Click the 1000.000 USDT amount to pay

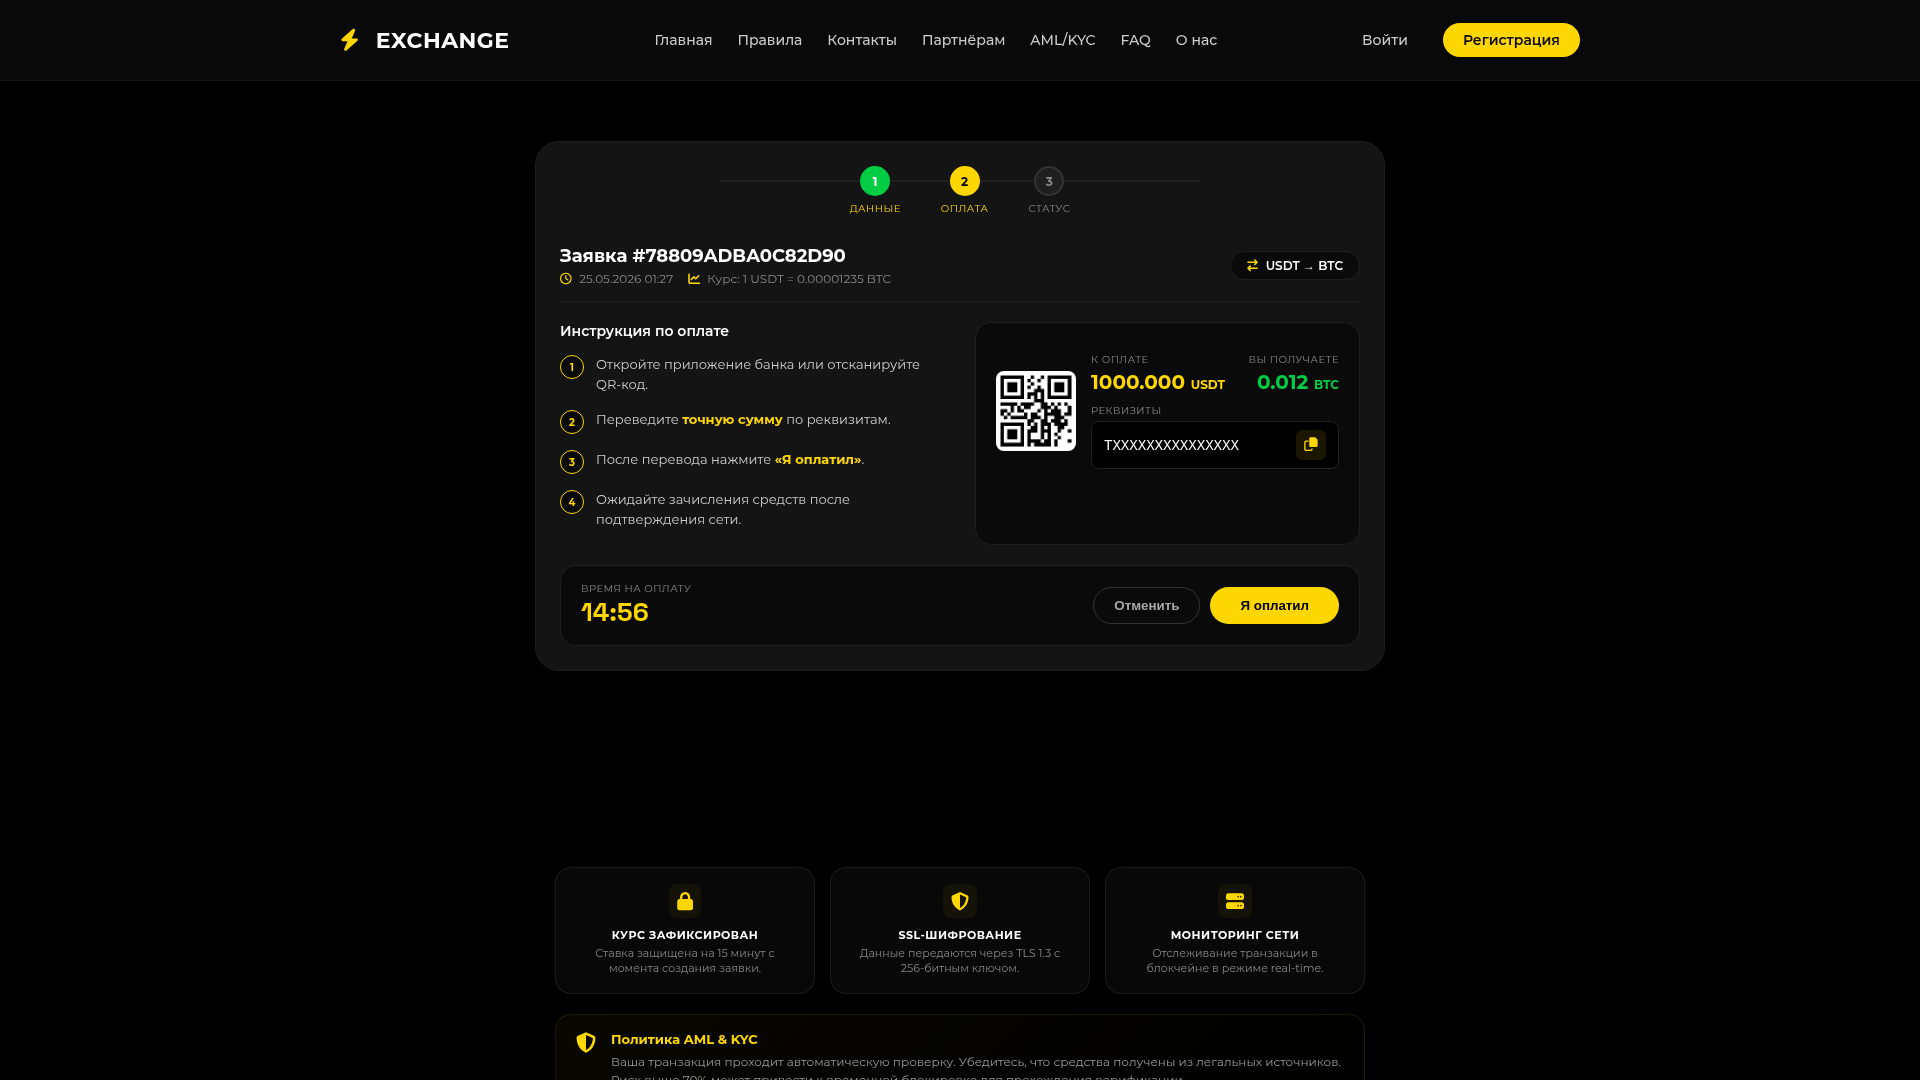[x=1158, y=382]
